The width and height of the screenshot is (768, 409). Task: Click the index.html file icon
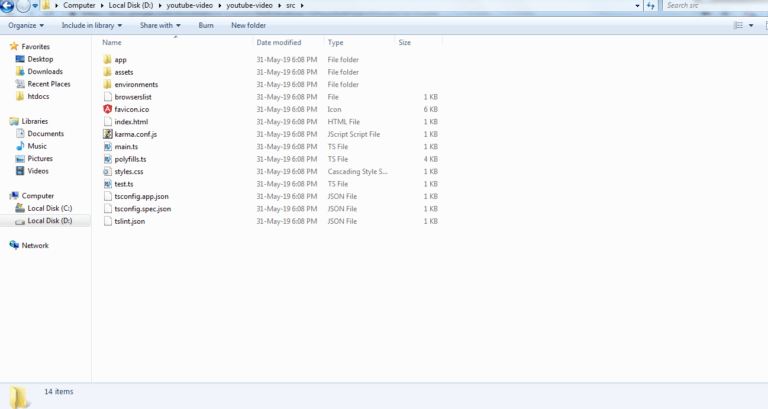[x=107, y=121]
